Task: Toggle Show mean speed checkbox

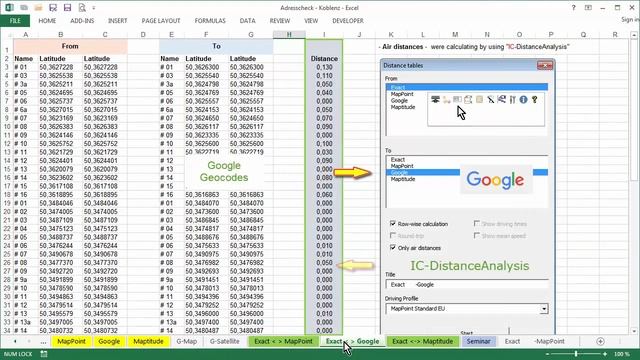Action: pyautogui.click(x=476, y=236)
